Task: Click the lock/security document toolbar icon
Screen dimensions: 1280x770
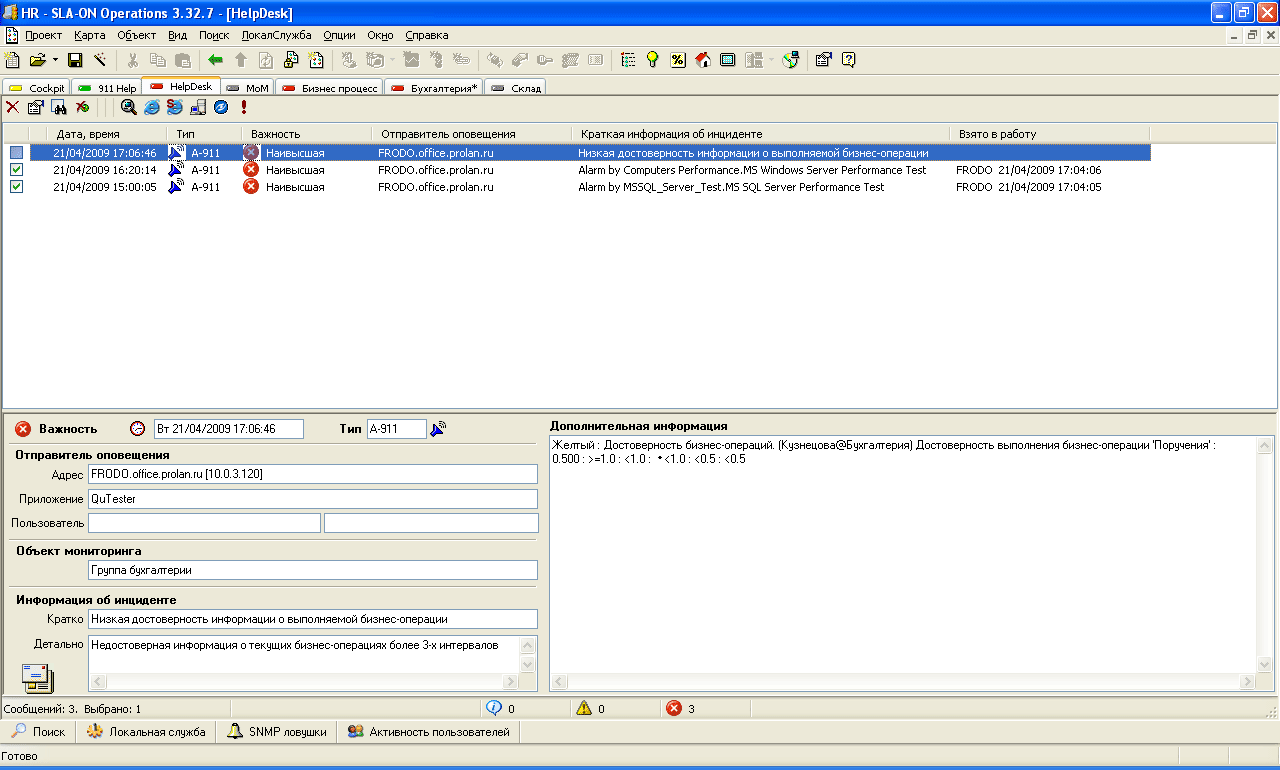Action: (x=291, y=60)
